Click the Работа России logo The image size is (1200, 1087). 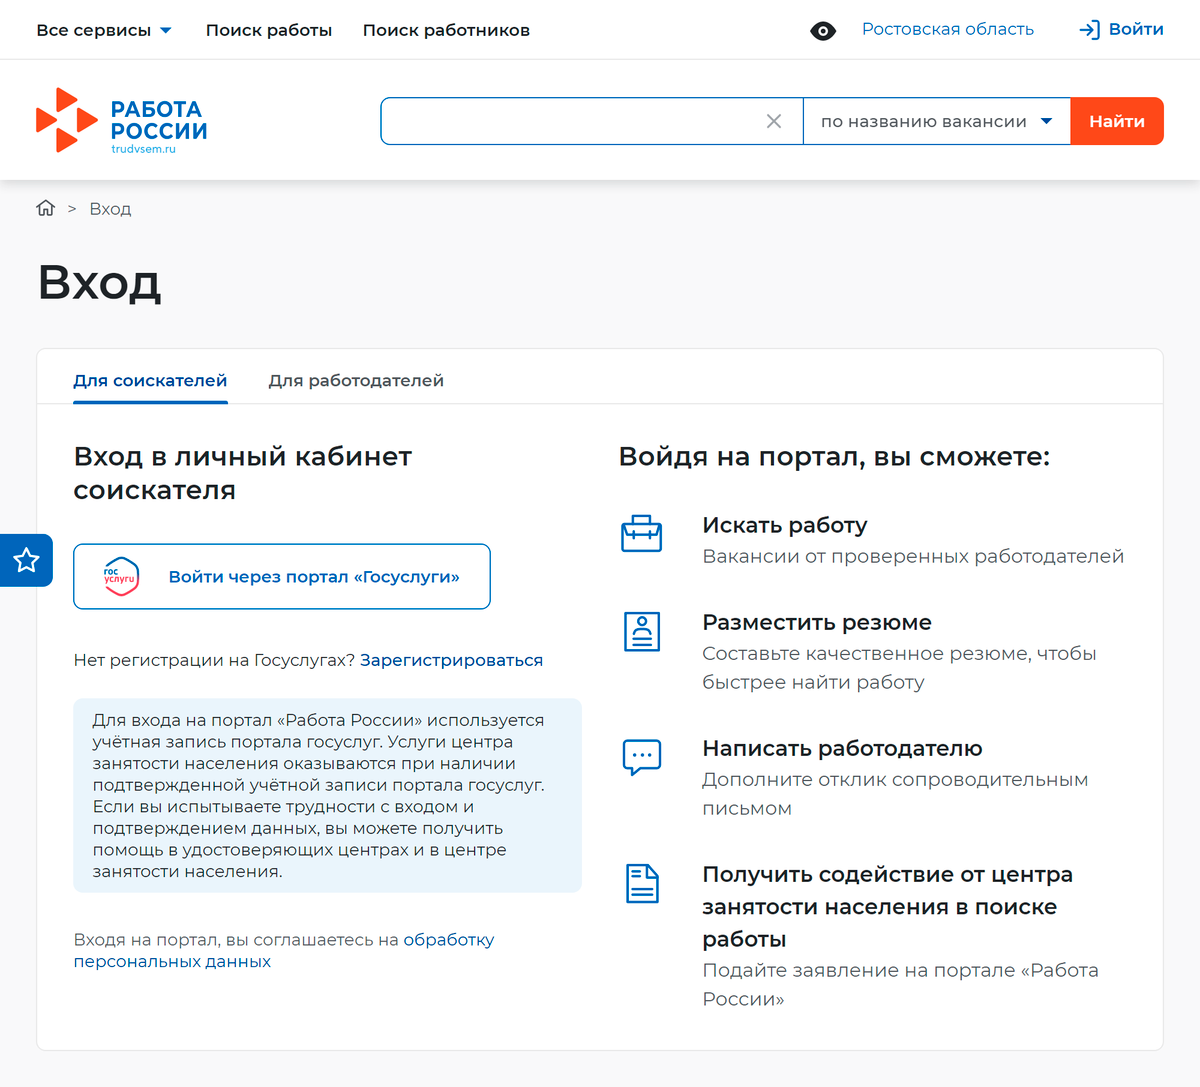[x=120, y=120]
